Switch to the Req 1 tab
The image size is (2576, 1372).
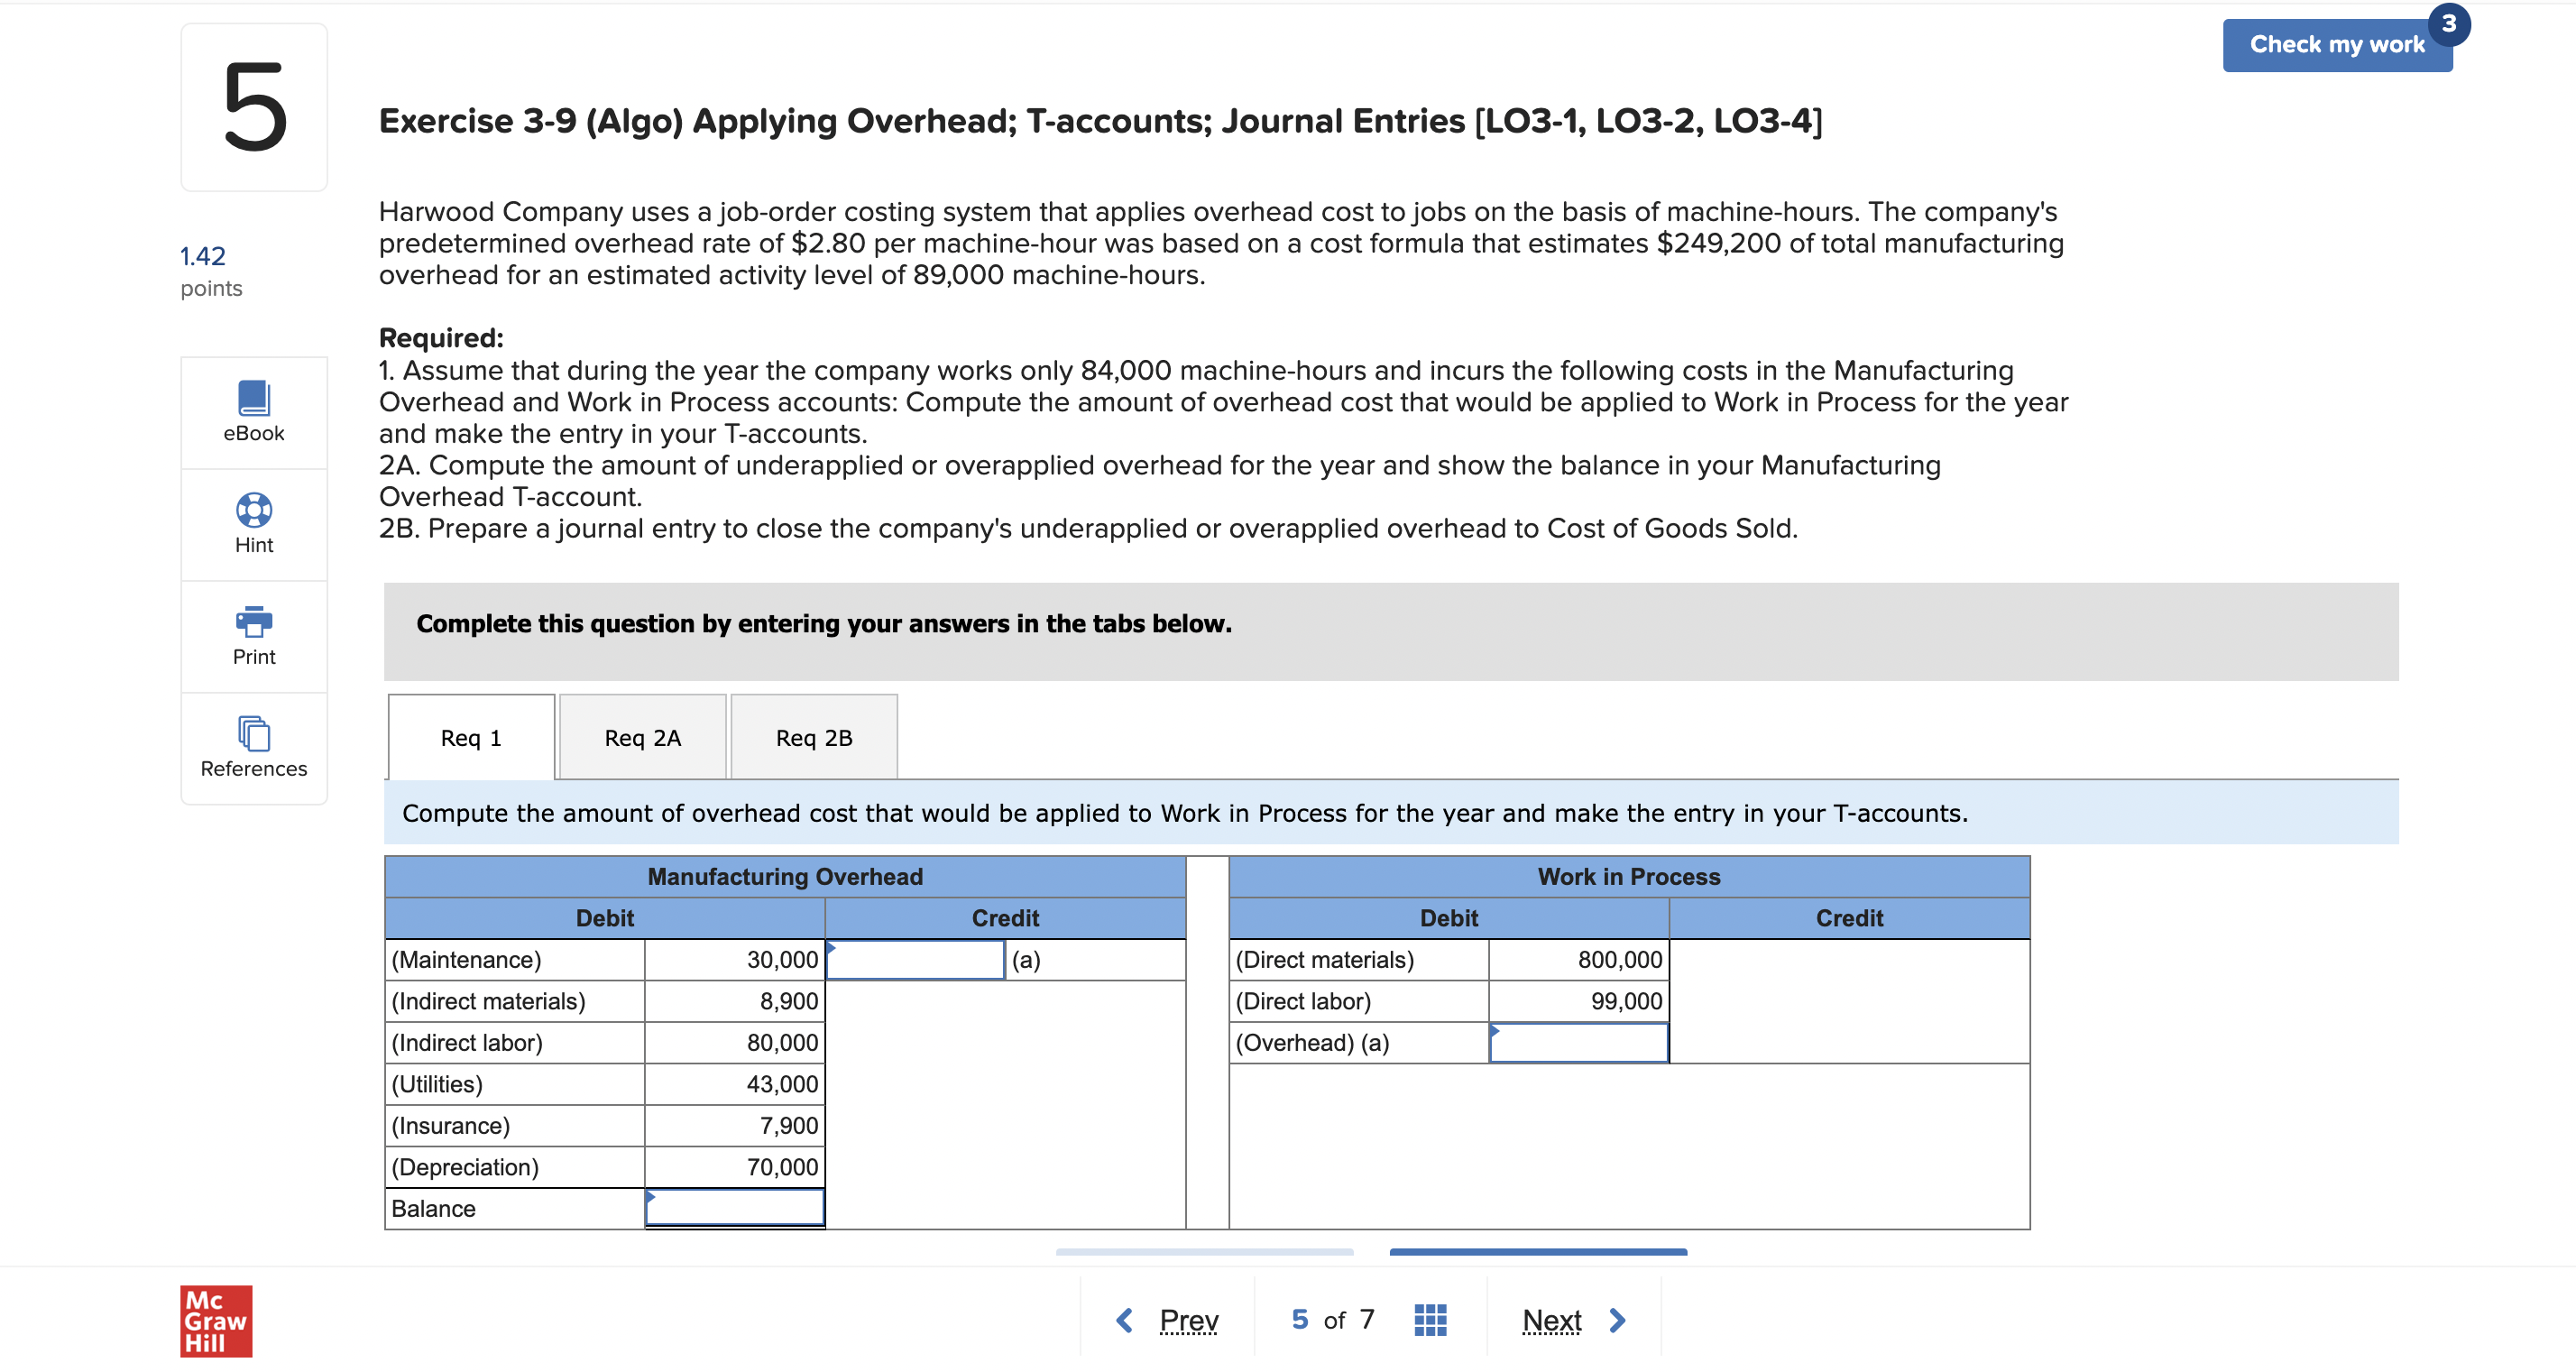(x=471, y=738)
